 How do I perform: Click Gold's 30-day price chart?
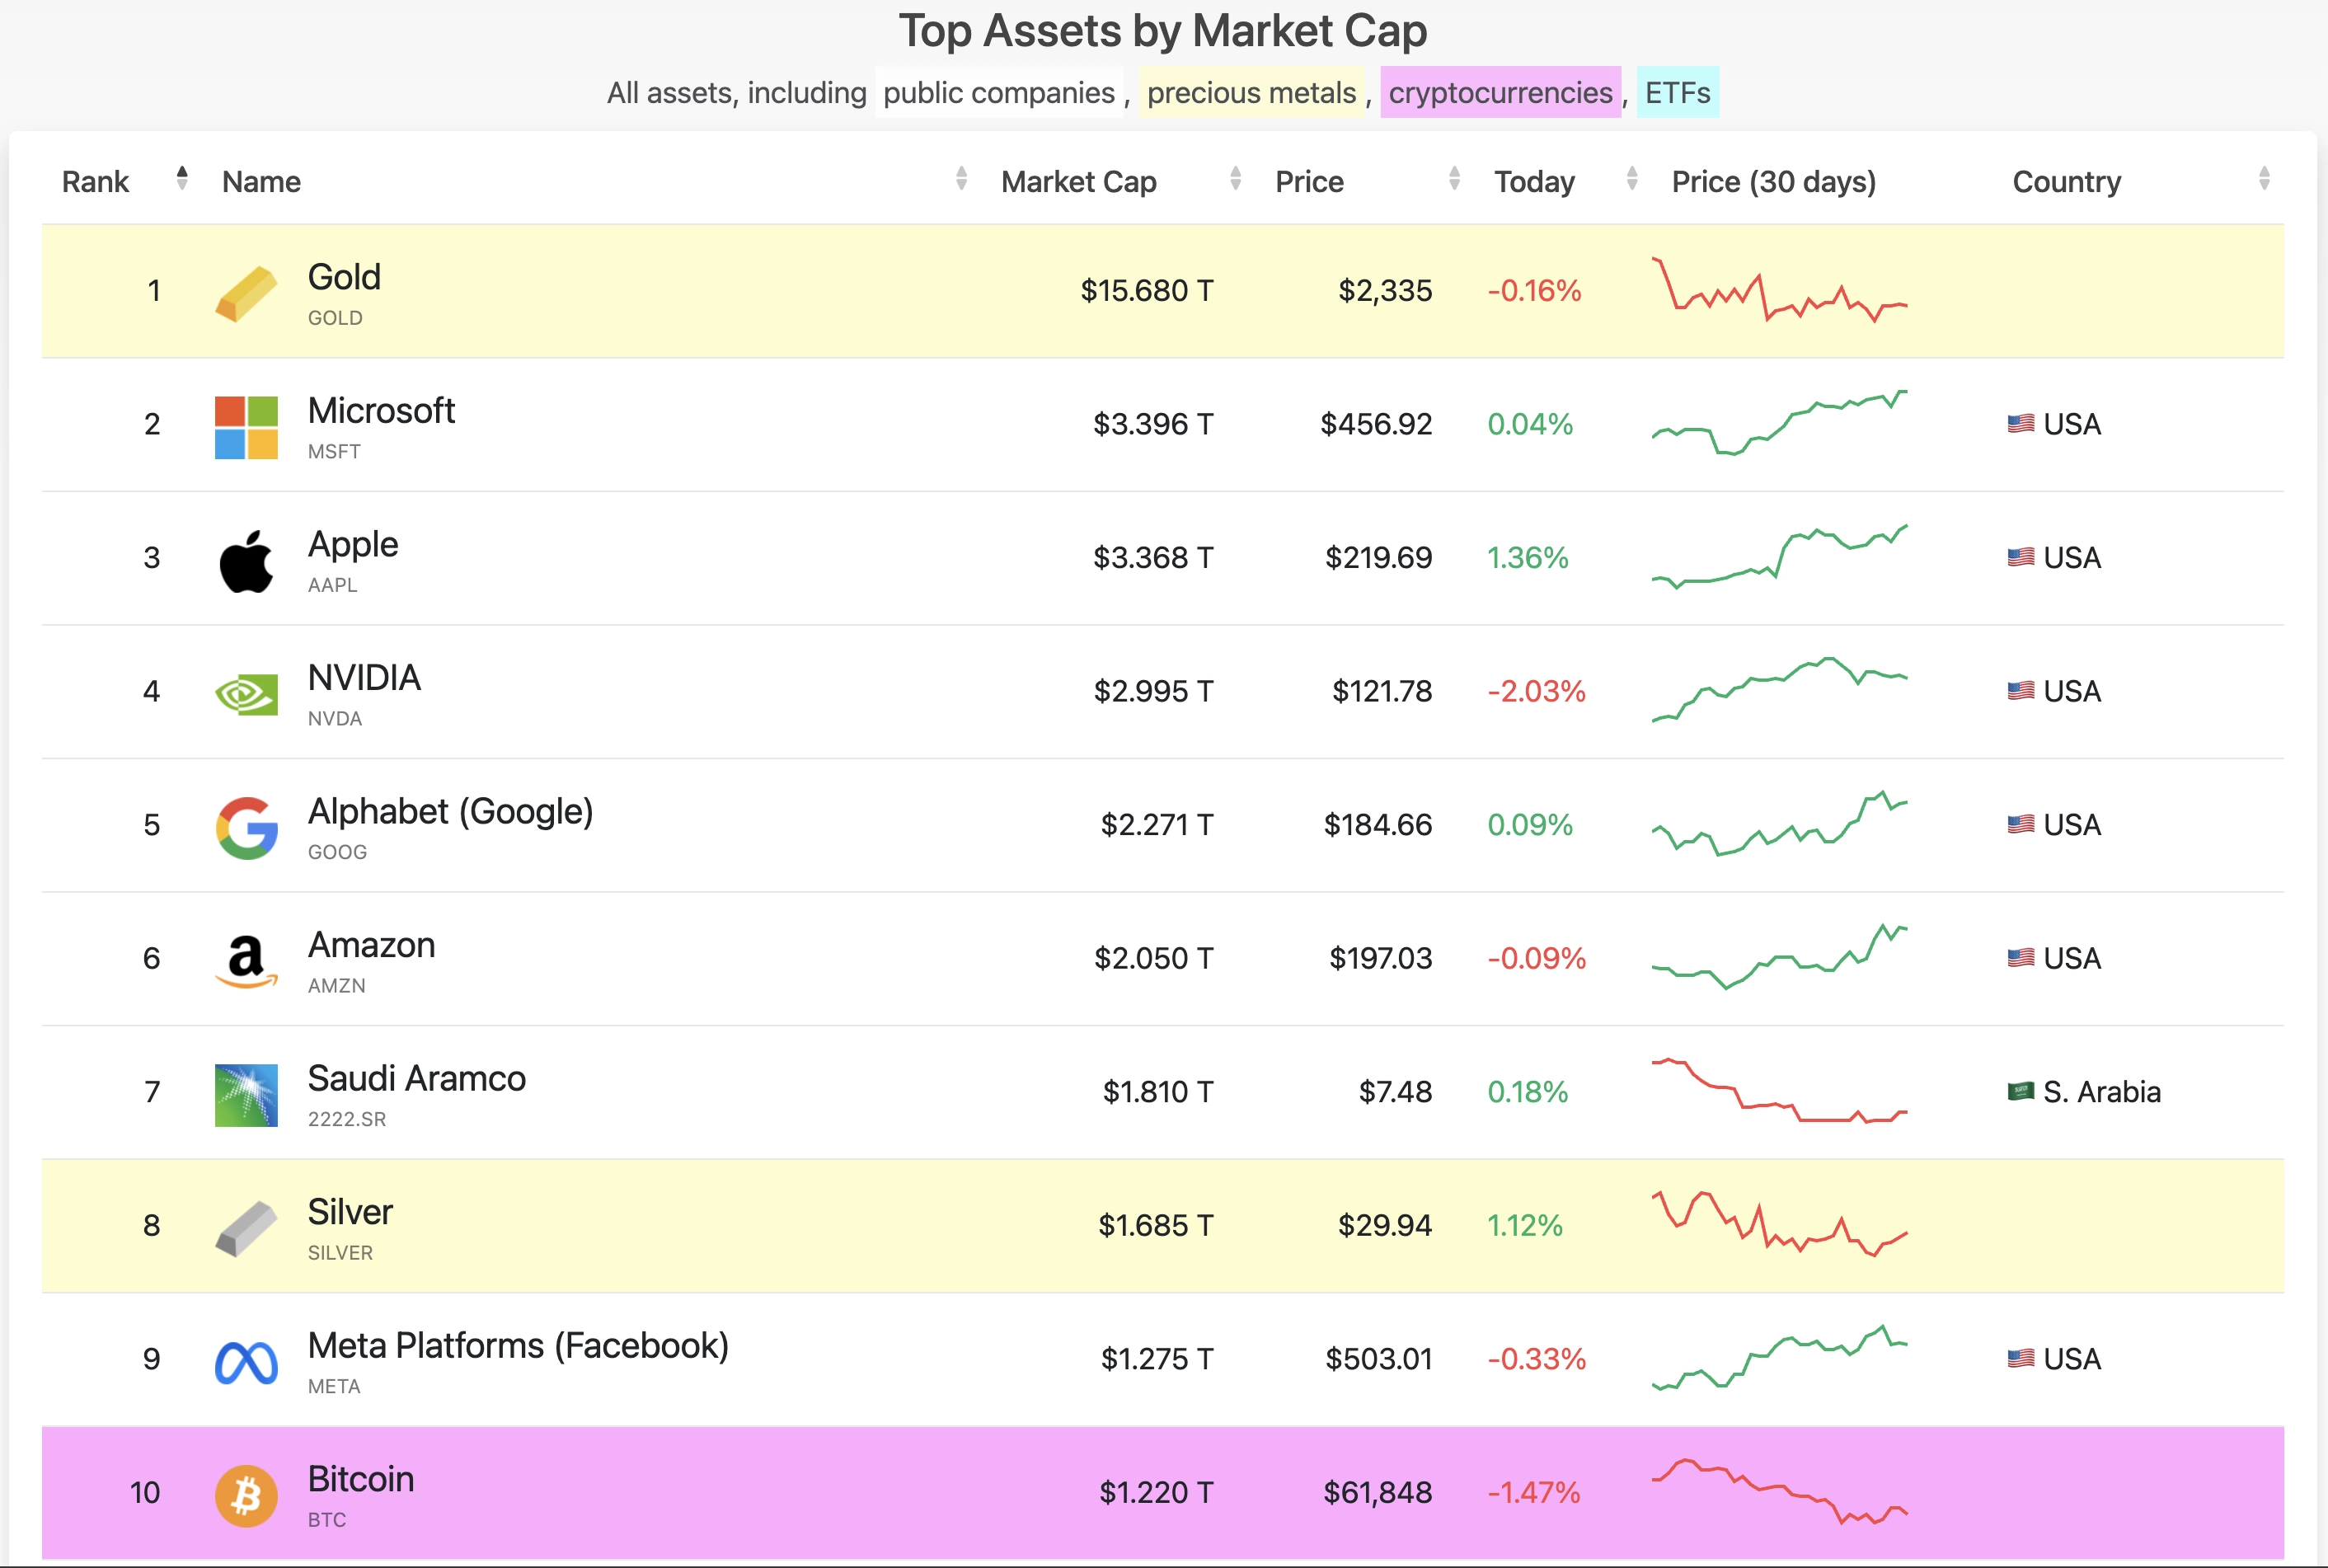tap(1780, 290)
